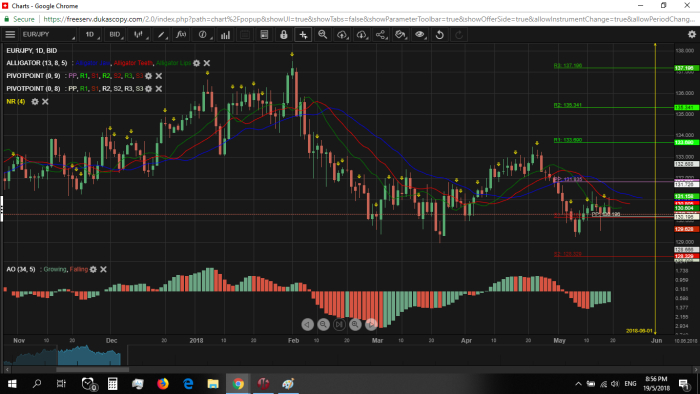Open Firefox from the Windows taskbar
This screenshot has width=700, height=394.
(x=163, y=384)
